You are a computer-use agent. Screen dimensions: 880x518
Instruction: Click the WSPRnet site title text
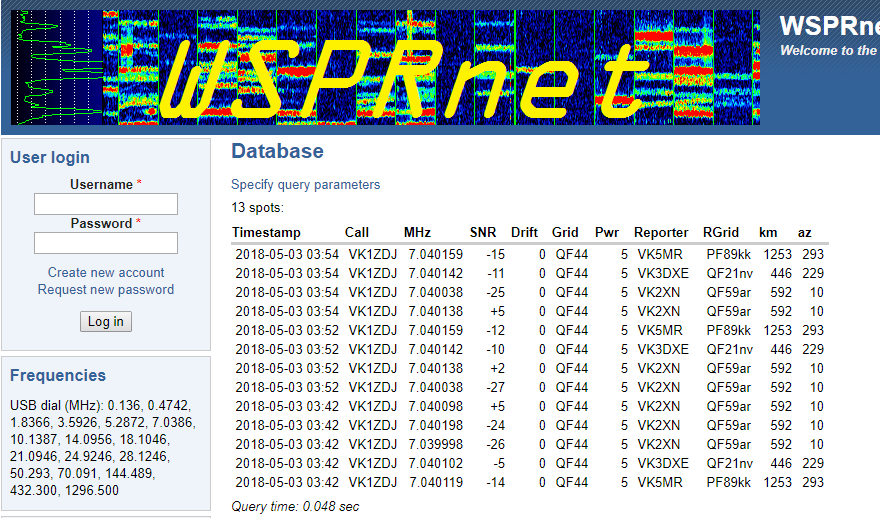pos(829,26)
